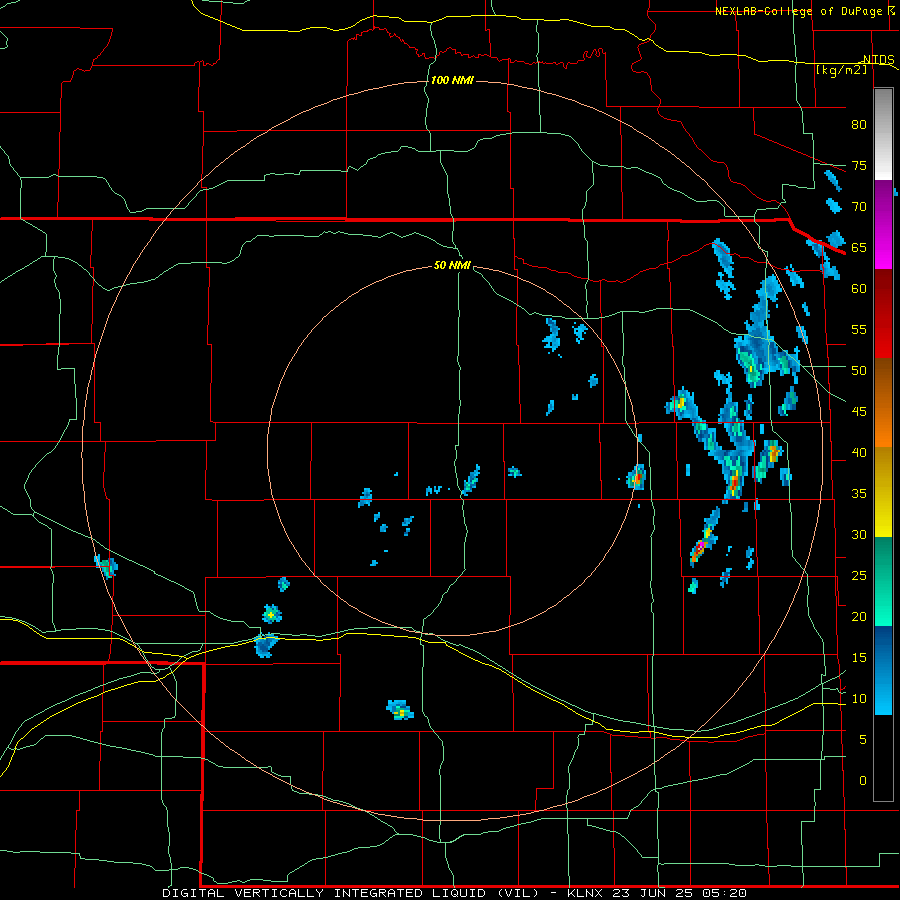
Task: Click the 15 value on the color scale
Action: click(x=859, y=658)
